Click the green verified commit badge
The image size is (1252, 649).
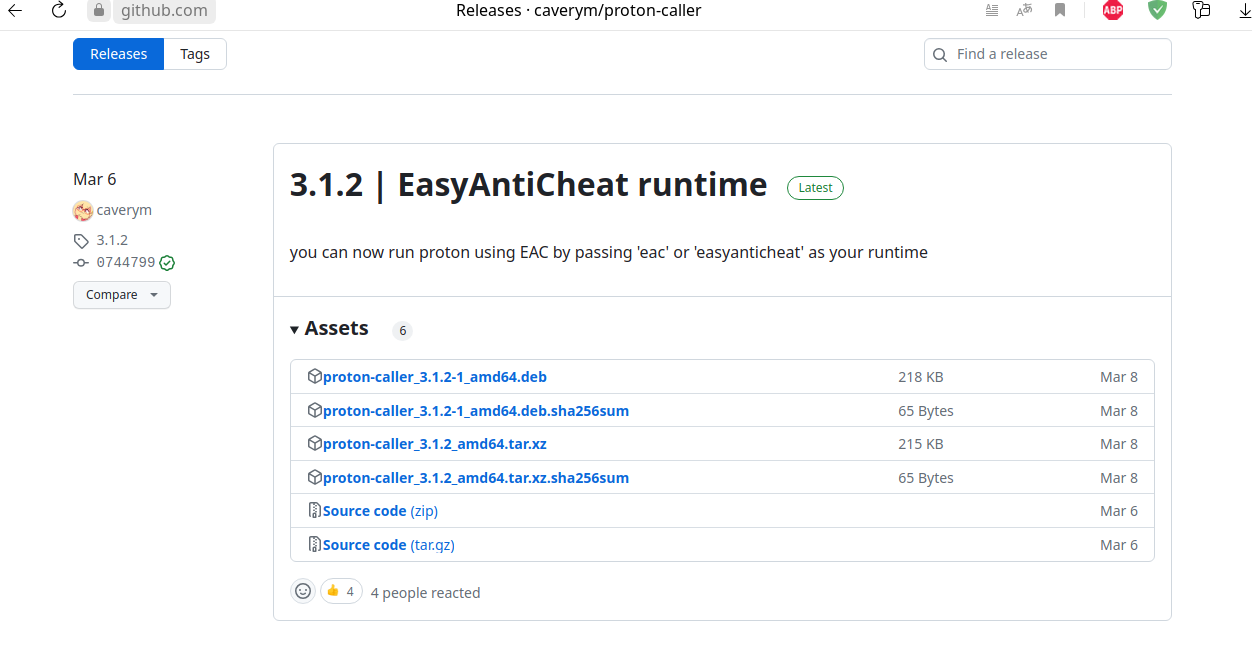click(167, 263)
